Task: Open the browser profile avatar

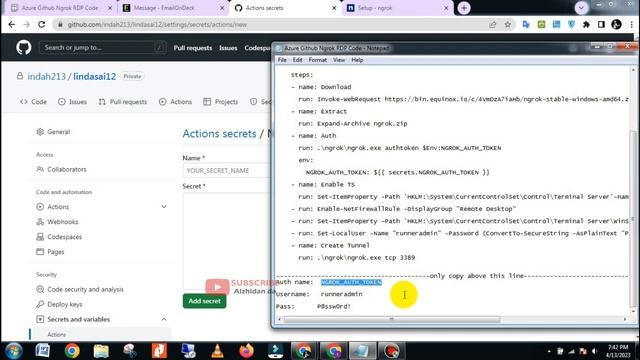Action: tap(616, 24)
